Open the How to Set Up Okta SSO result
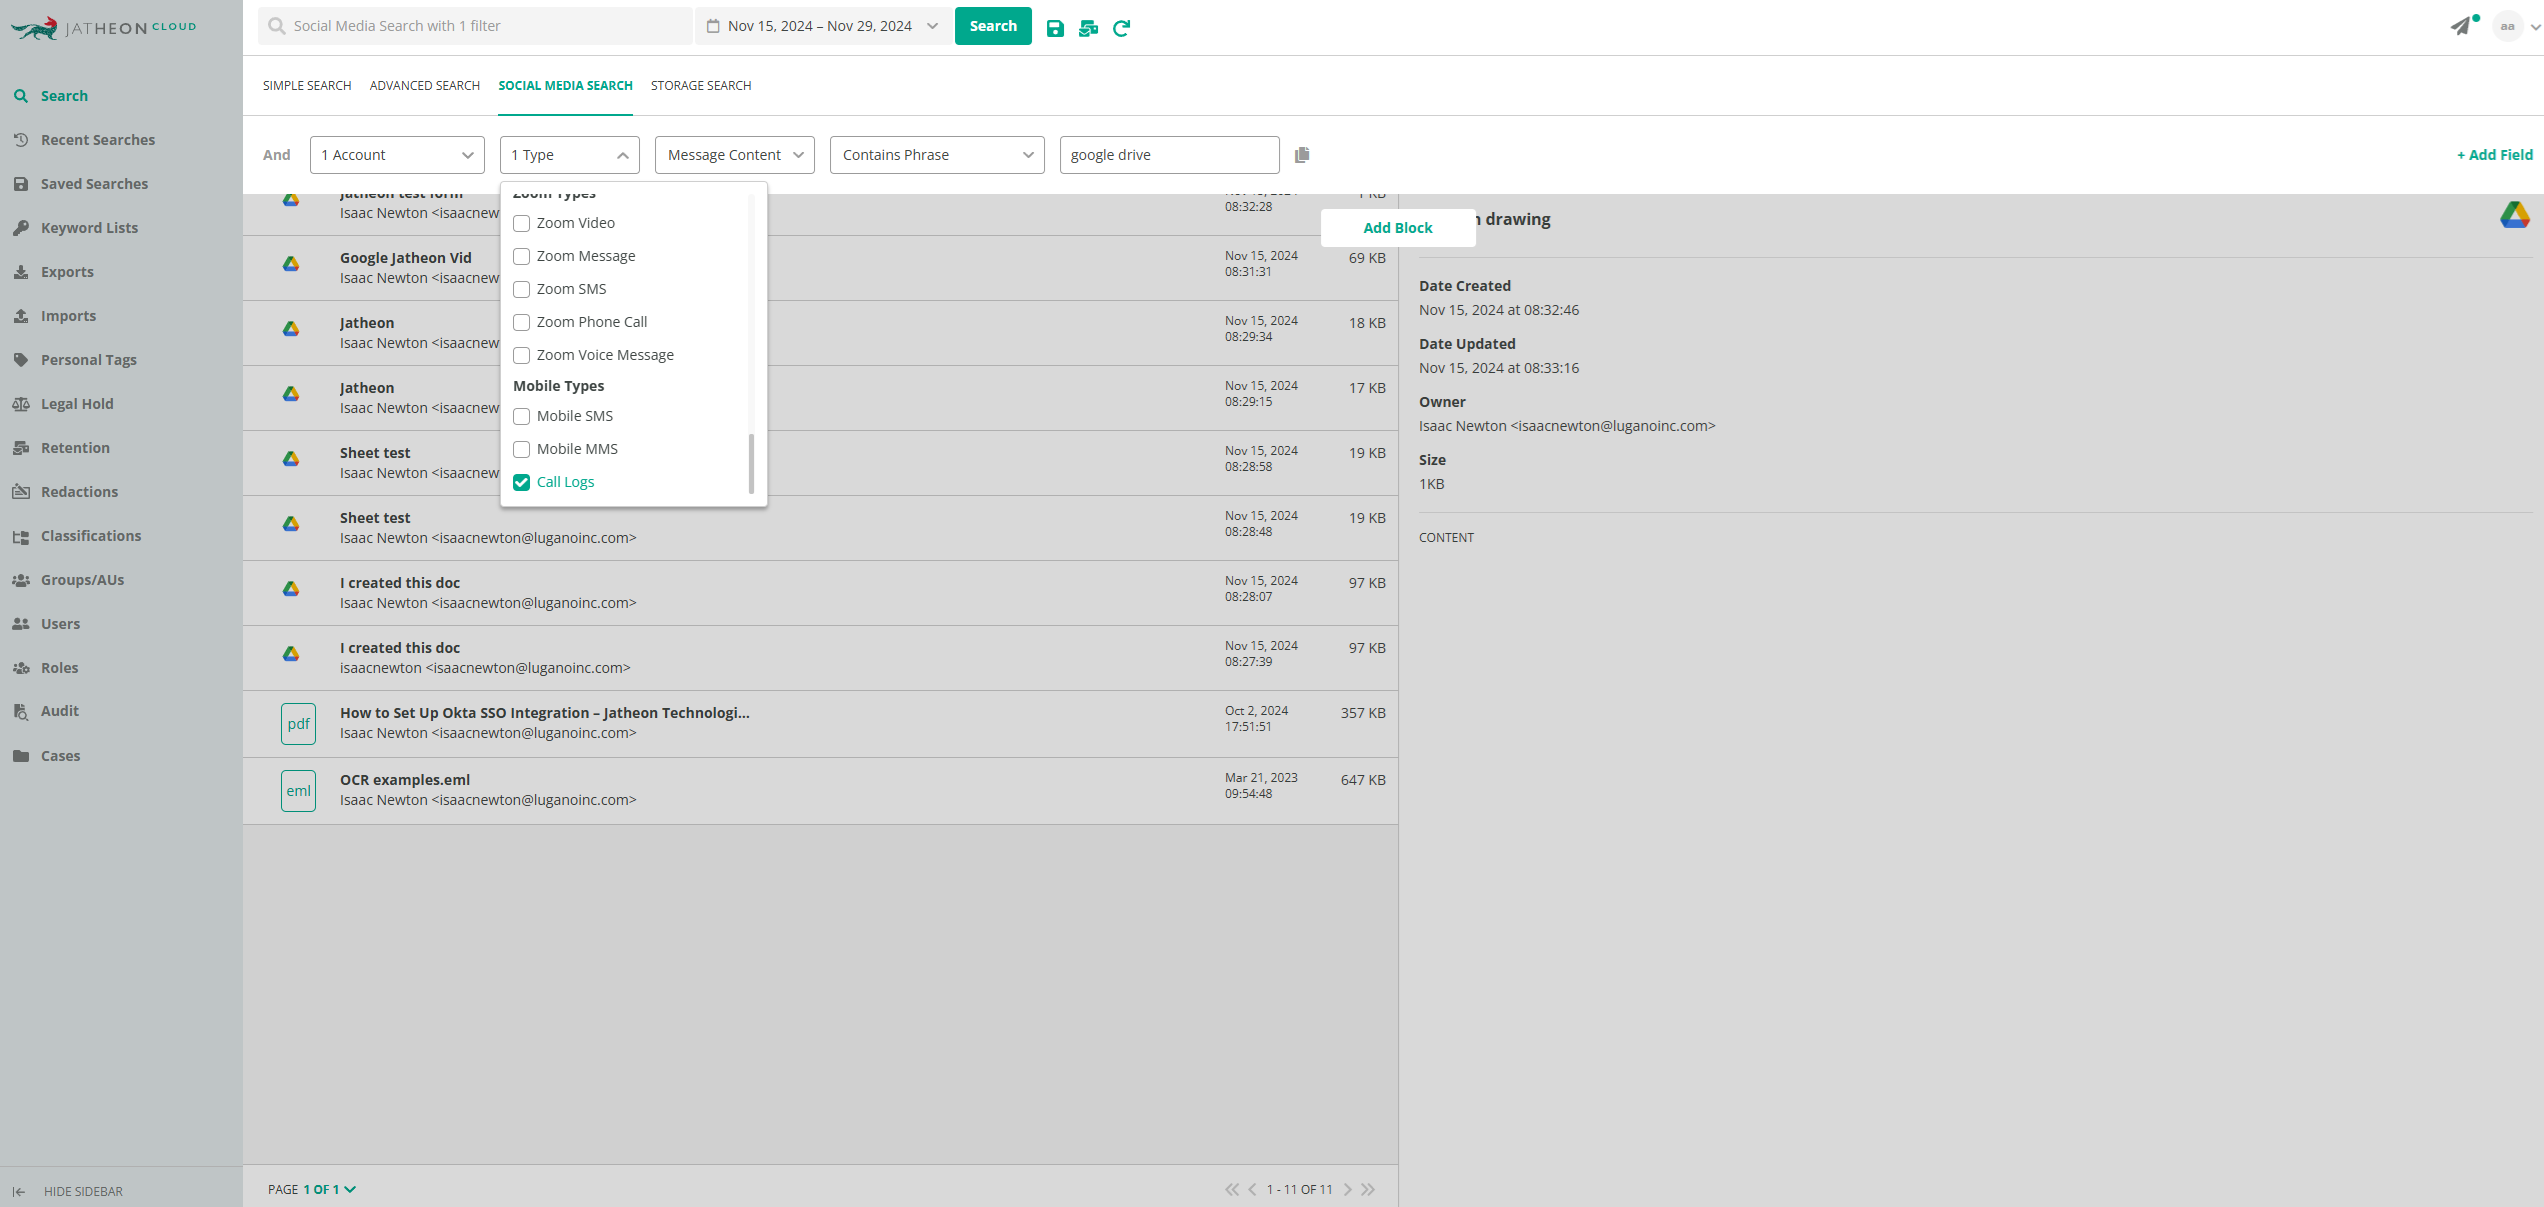 pos(820,724)
